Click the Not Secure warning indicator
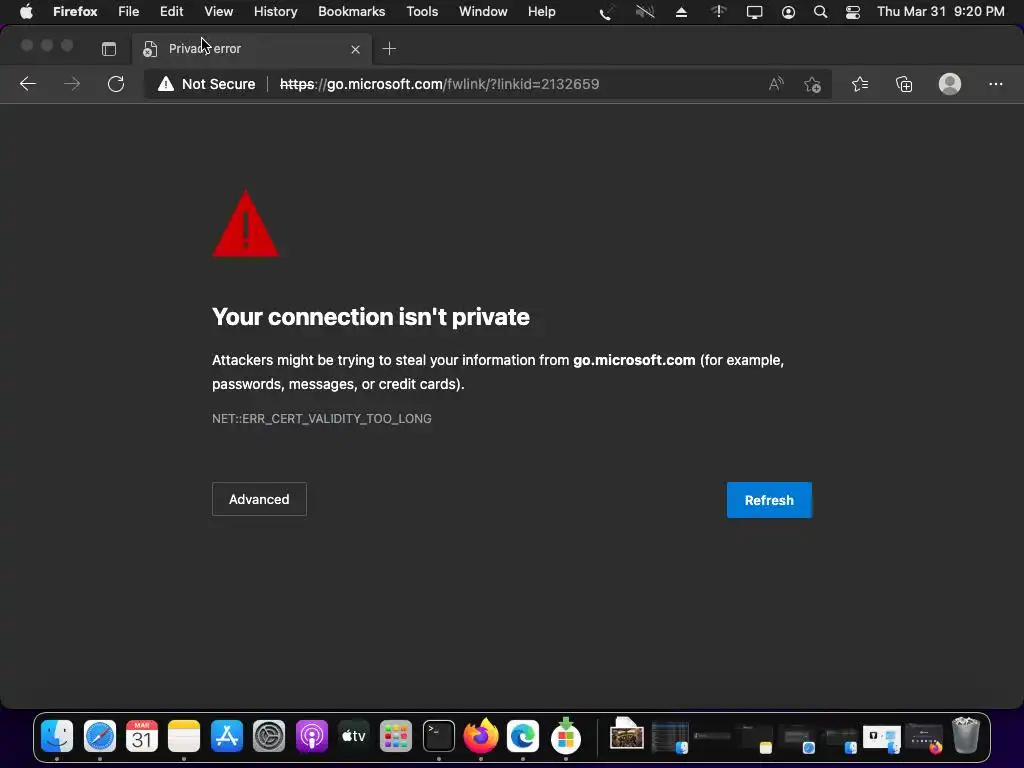The height and width of the screenshot is (768, 1024). point(206,84)
